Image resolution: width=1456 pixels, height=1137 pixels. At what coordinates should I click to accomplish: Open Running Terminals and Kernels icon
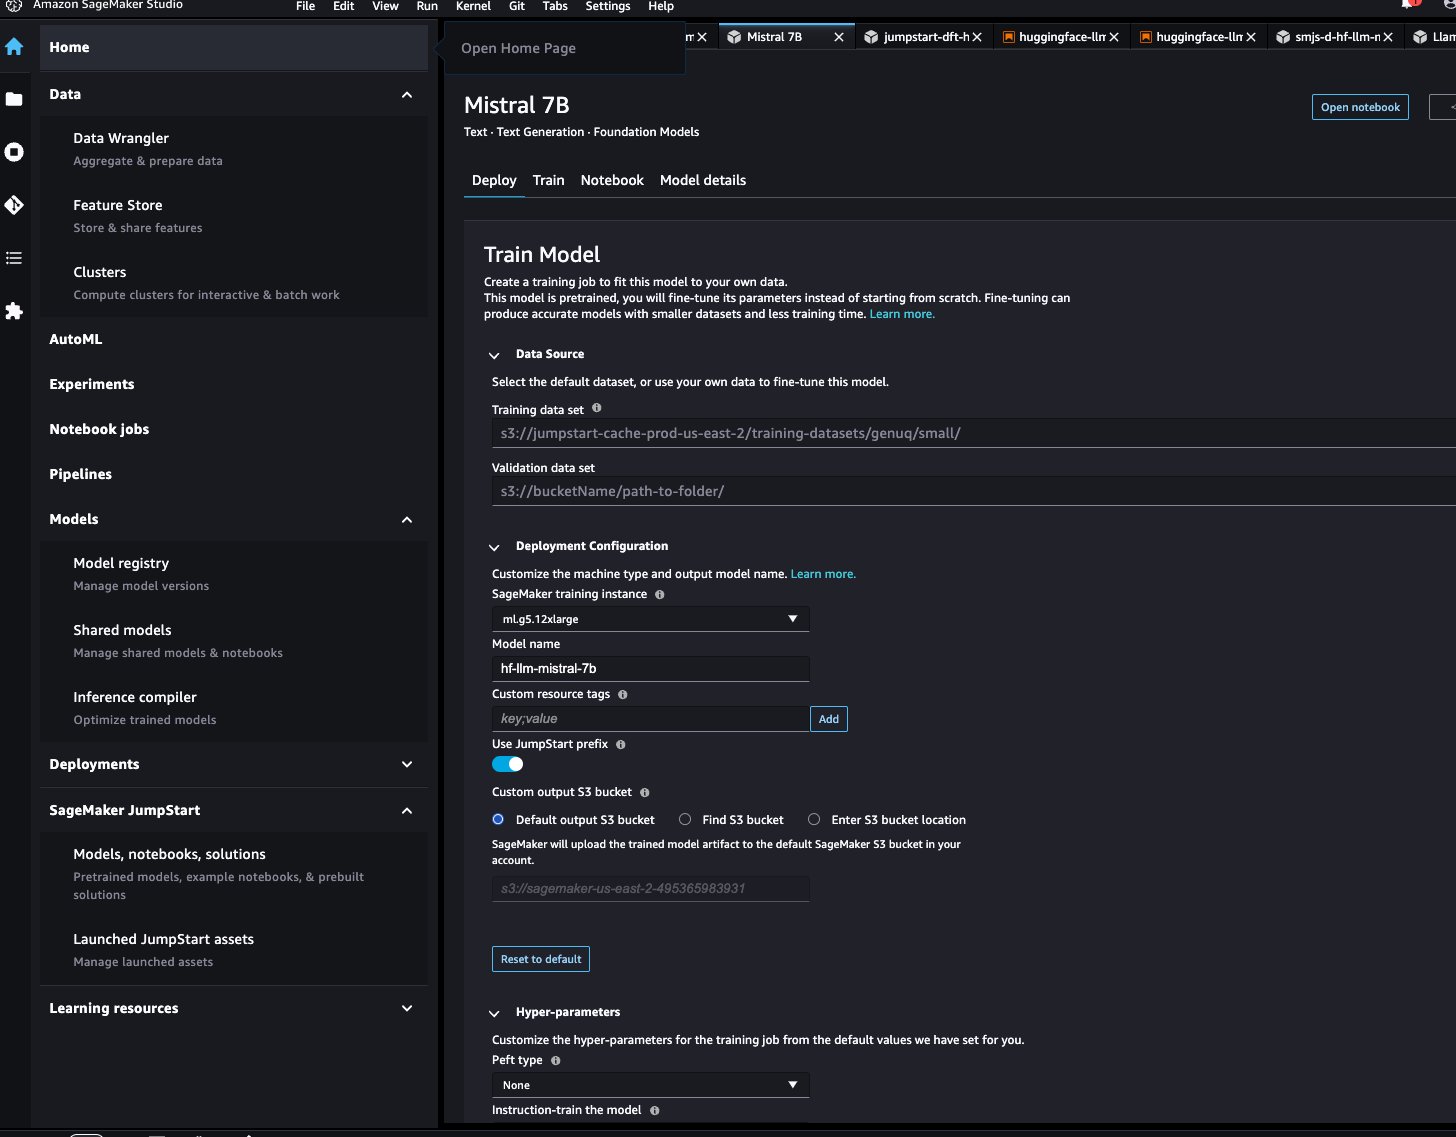click(x=14, y=152)
